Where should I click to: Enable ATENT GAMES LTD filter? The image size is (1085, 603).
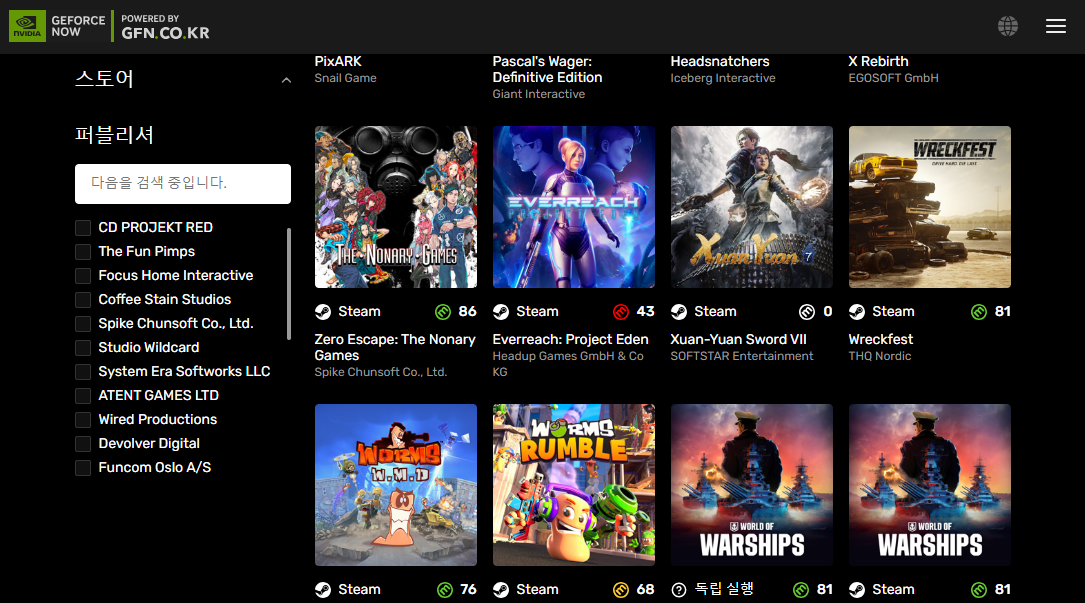click(83, 396)
